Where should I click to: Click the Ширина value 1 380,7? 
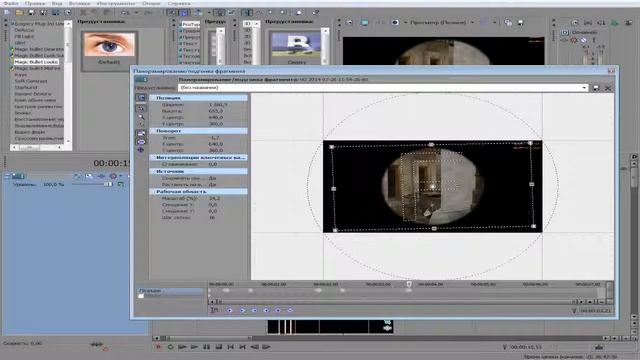coord(218,104)
